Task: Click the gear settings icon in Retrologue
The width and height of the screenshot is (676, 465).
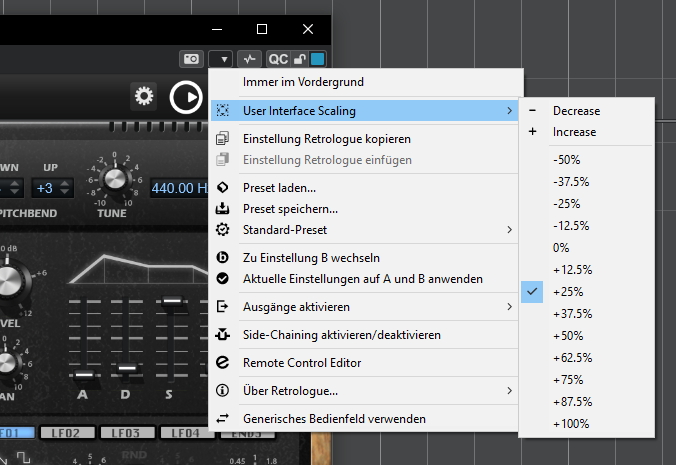Action: coord(145,96)
